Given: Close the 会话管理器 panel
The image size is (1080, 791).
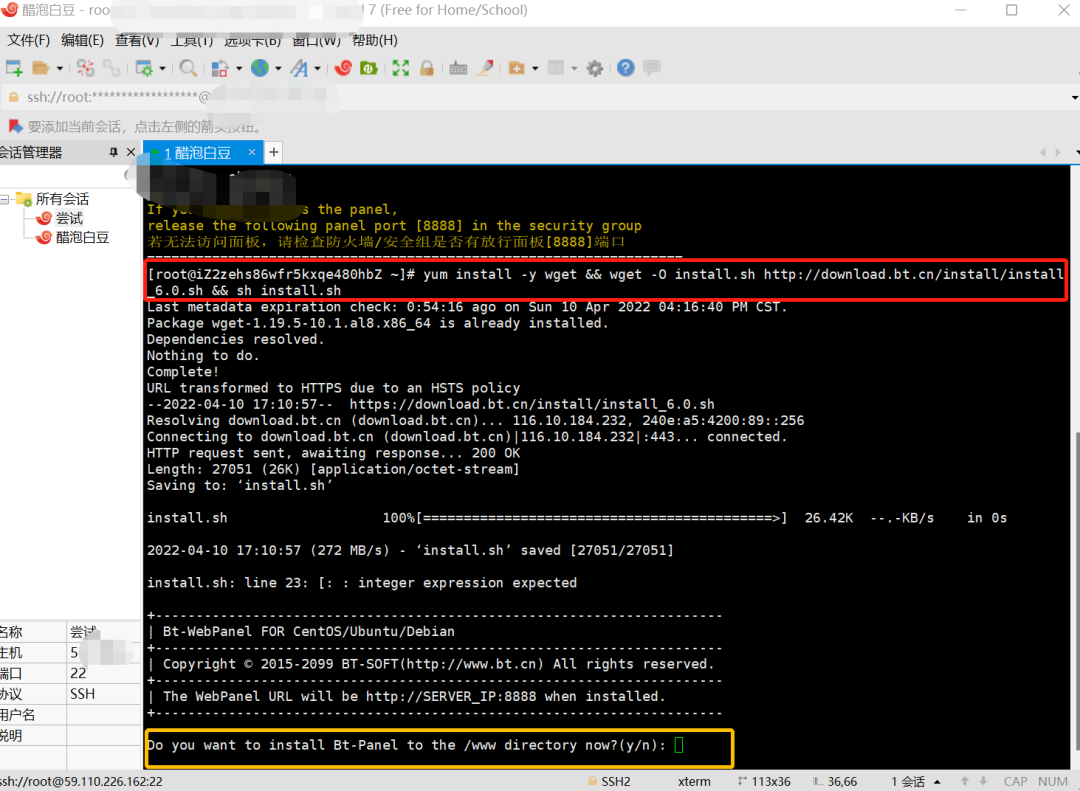Looking at the screenshot, I should (x=131, y=152).
